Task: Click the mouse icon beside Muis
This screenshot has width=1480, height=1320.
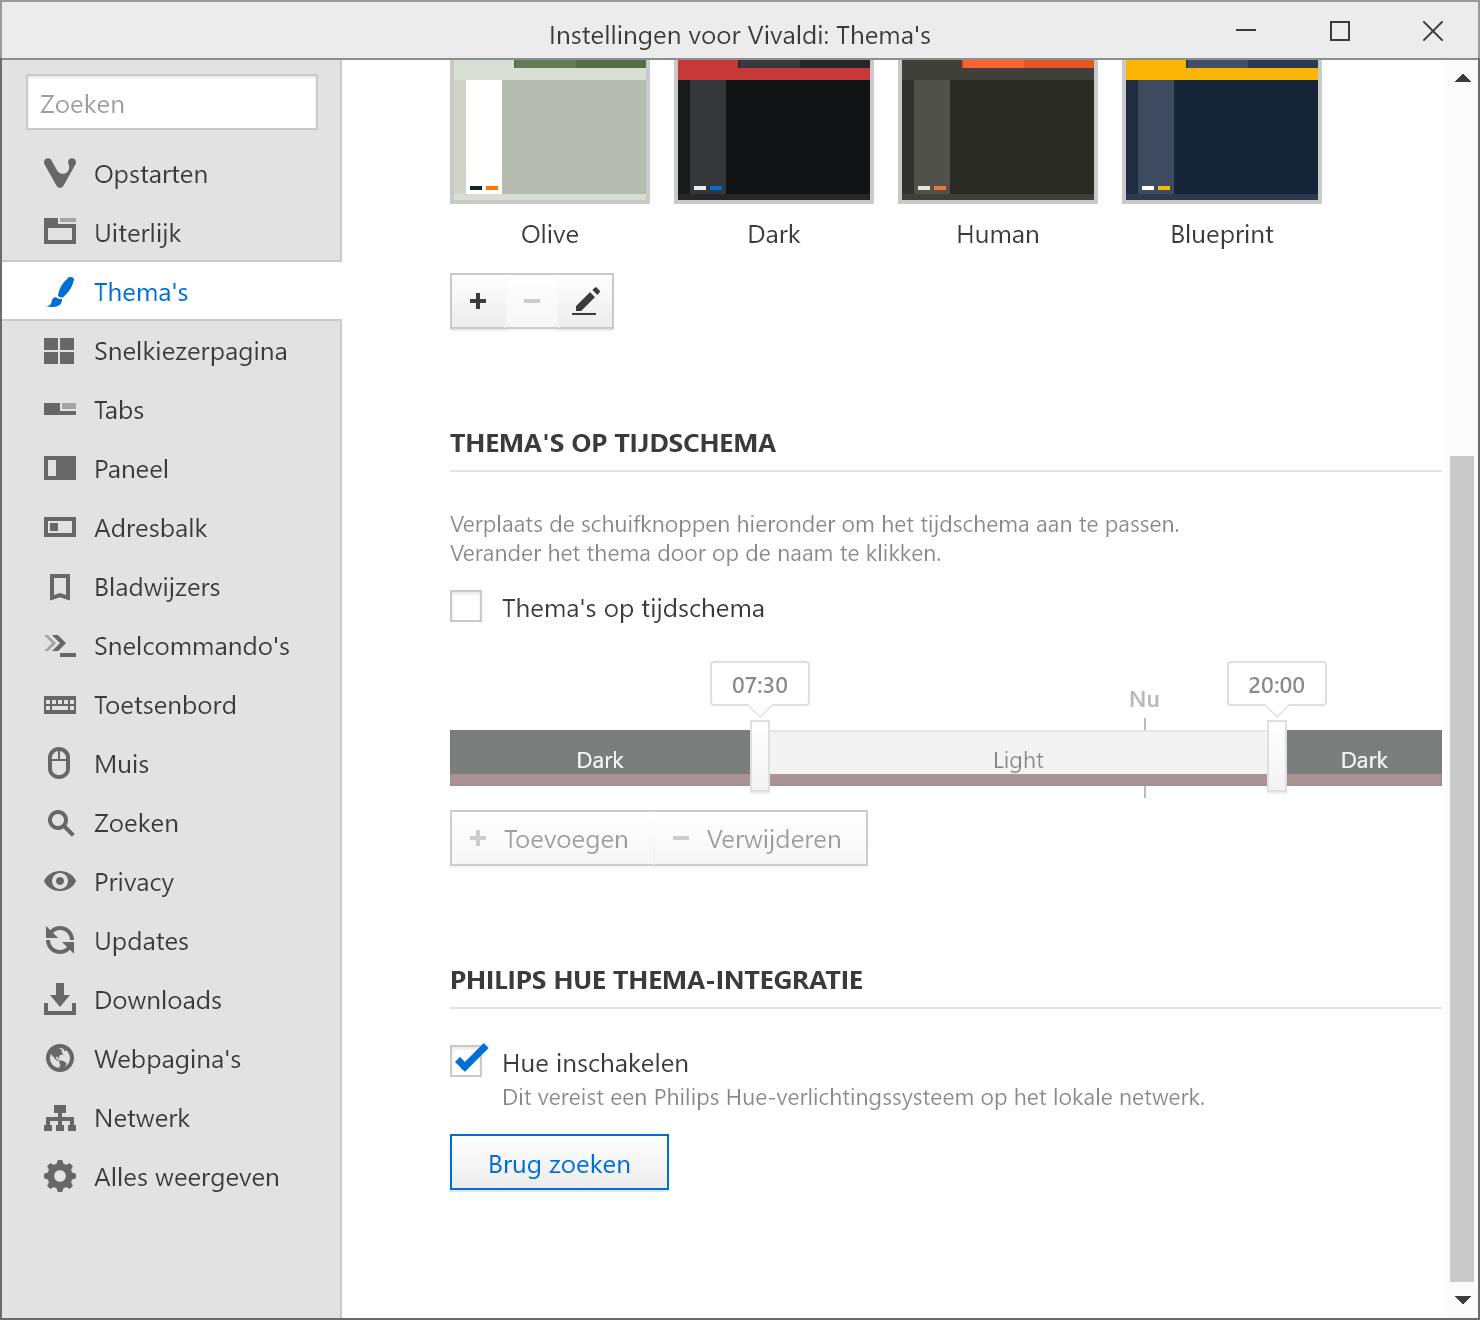Action: [x=60, y=764]
